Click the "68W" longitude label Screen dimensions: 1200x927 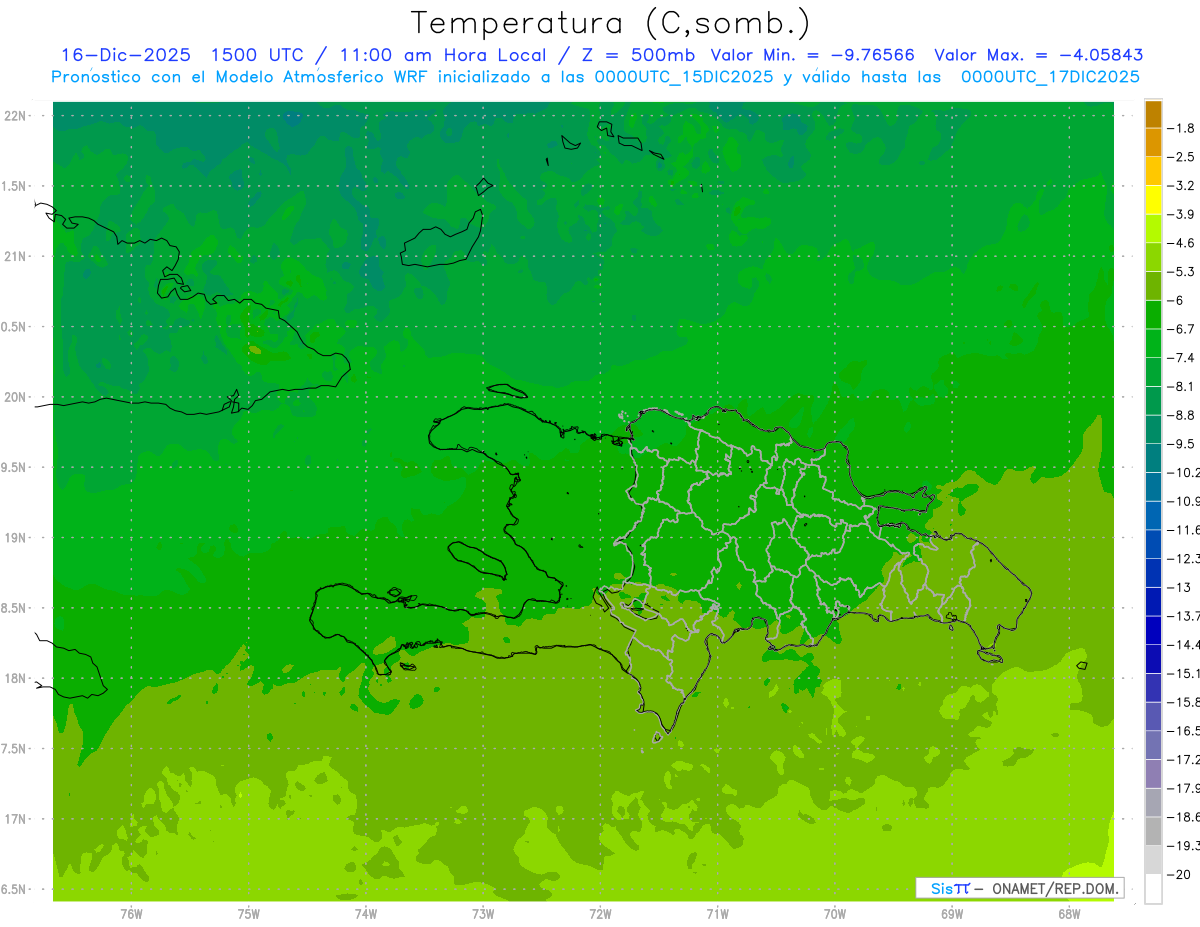[x=1069, y=913]
